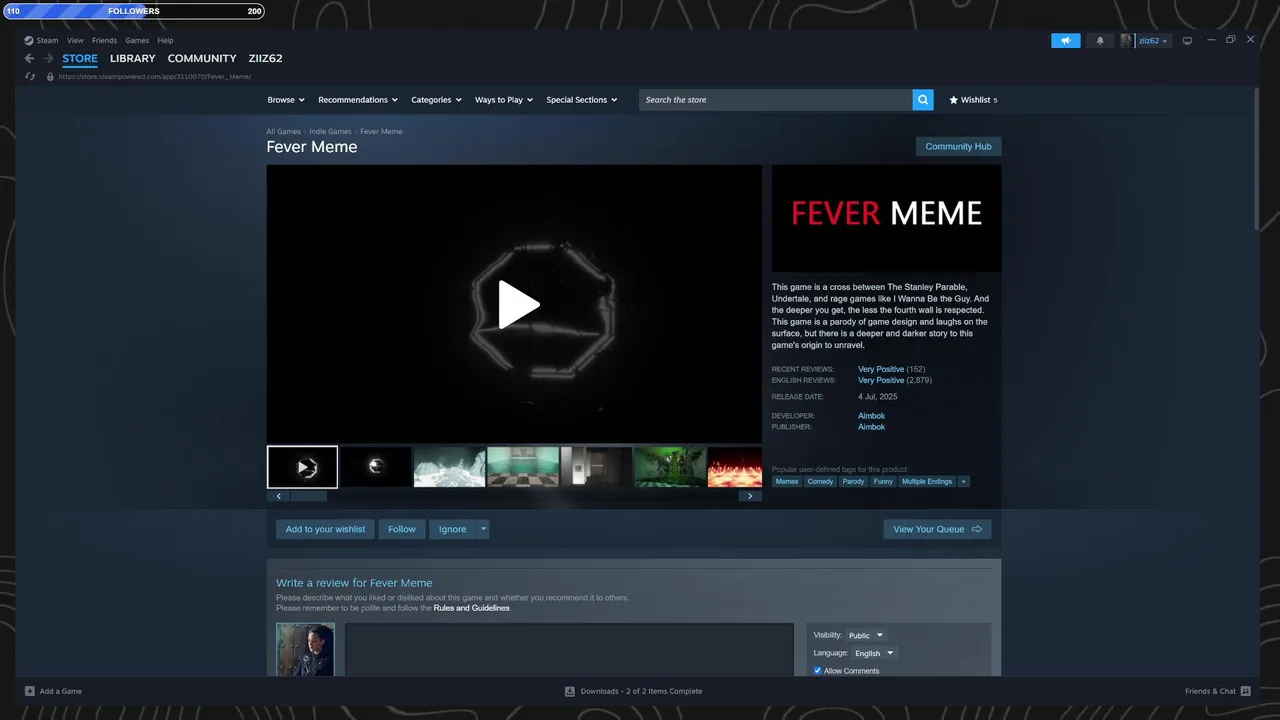
Task: Open the ziiz62 account dropdown
Action: 1153,41
